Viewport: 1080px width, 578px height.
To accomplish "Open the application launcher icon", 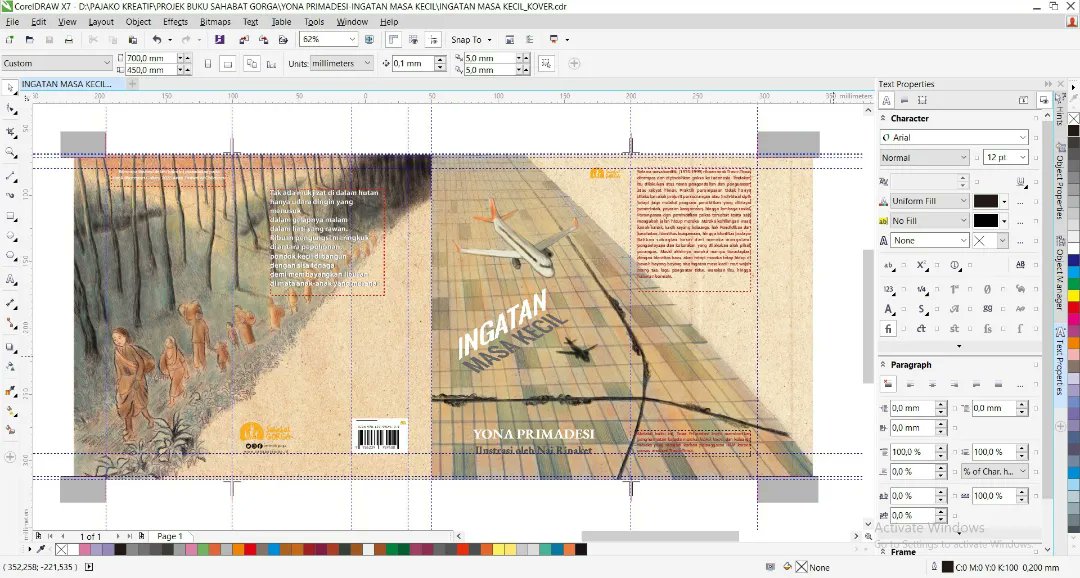I will (x=554, y=40).
